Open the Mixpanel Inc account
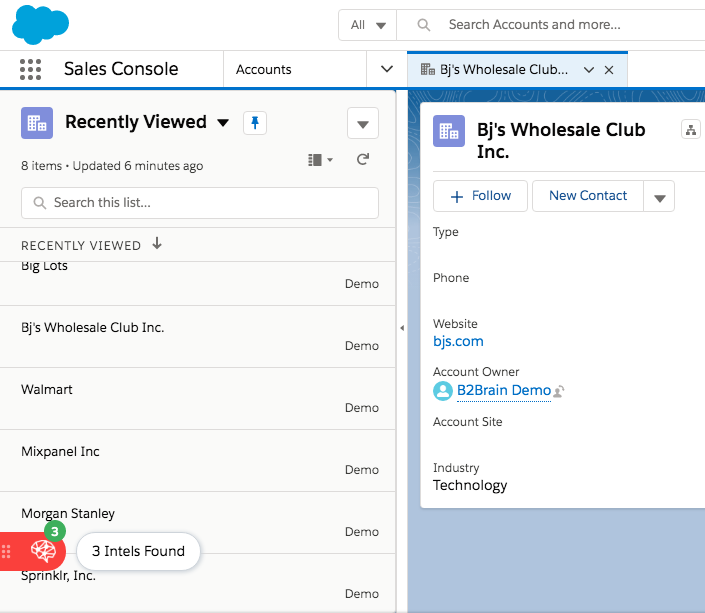The height and width of the screenshot is (613, 705). click(198, 461)
